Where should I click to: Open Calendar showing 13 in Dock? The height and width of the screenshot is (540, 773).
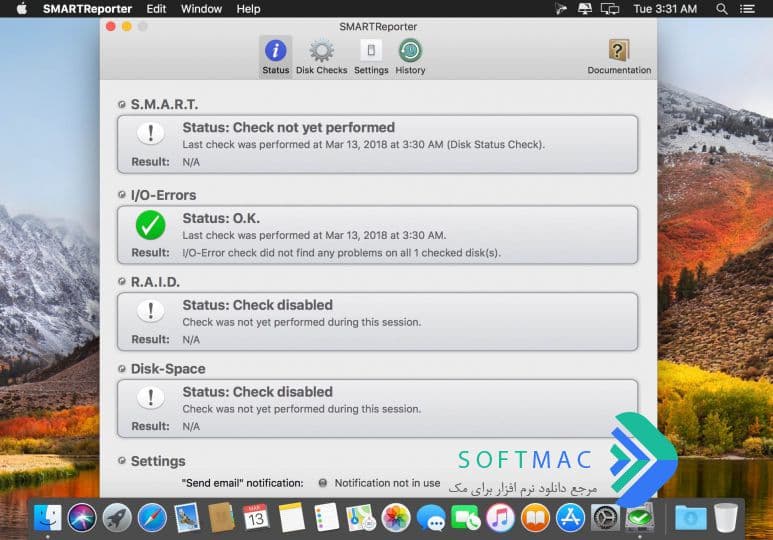pos(256,517)
